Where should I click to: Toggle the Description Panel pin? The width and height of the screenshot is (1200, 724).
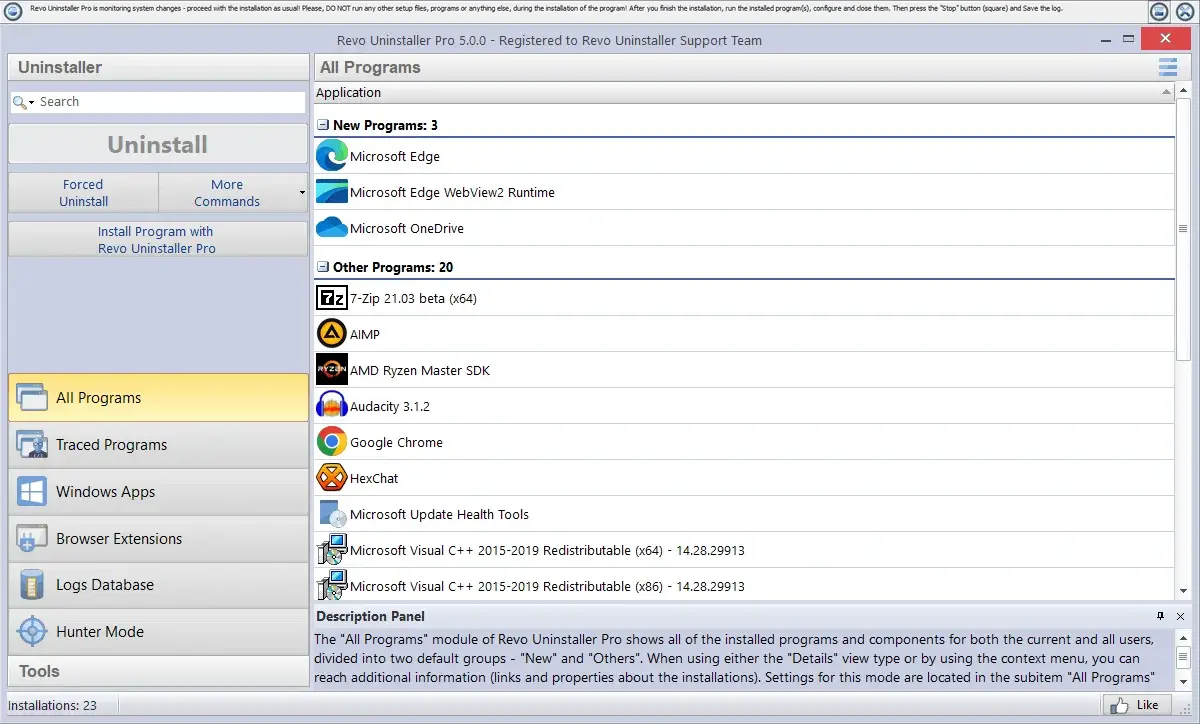1161,616
